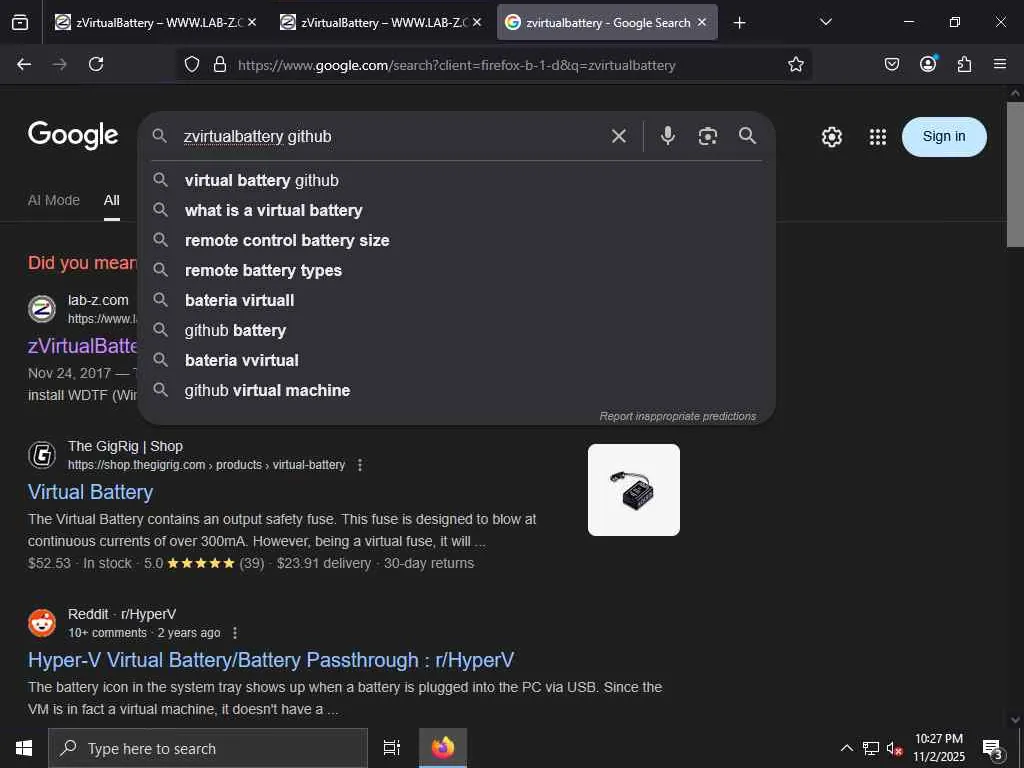This screenshot has width=1024, height=768.
Task: Search by image with the camera icon
Action: tap(707, 136)
